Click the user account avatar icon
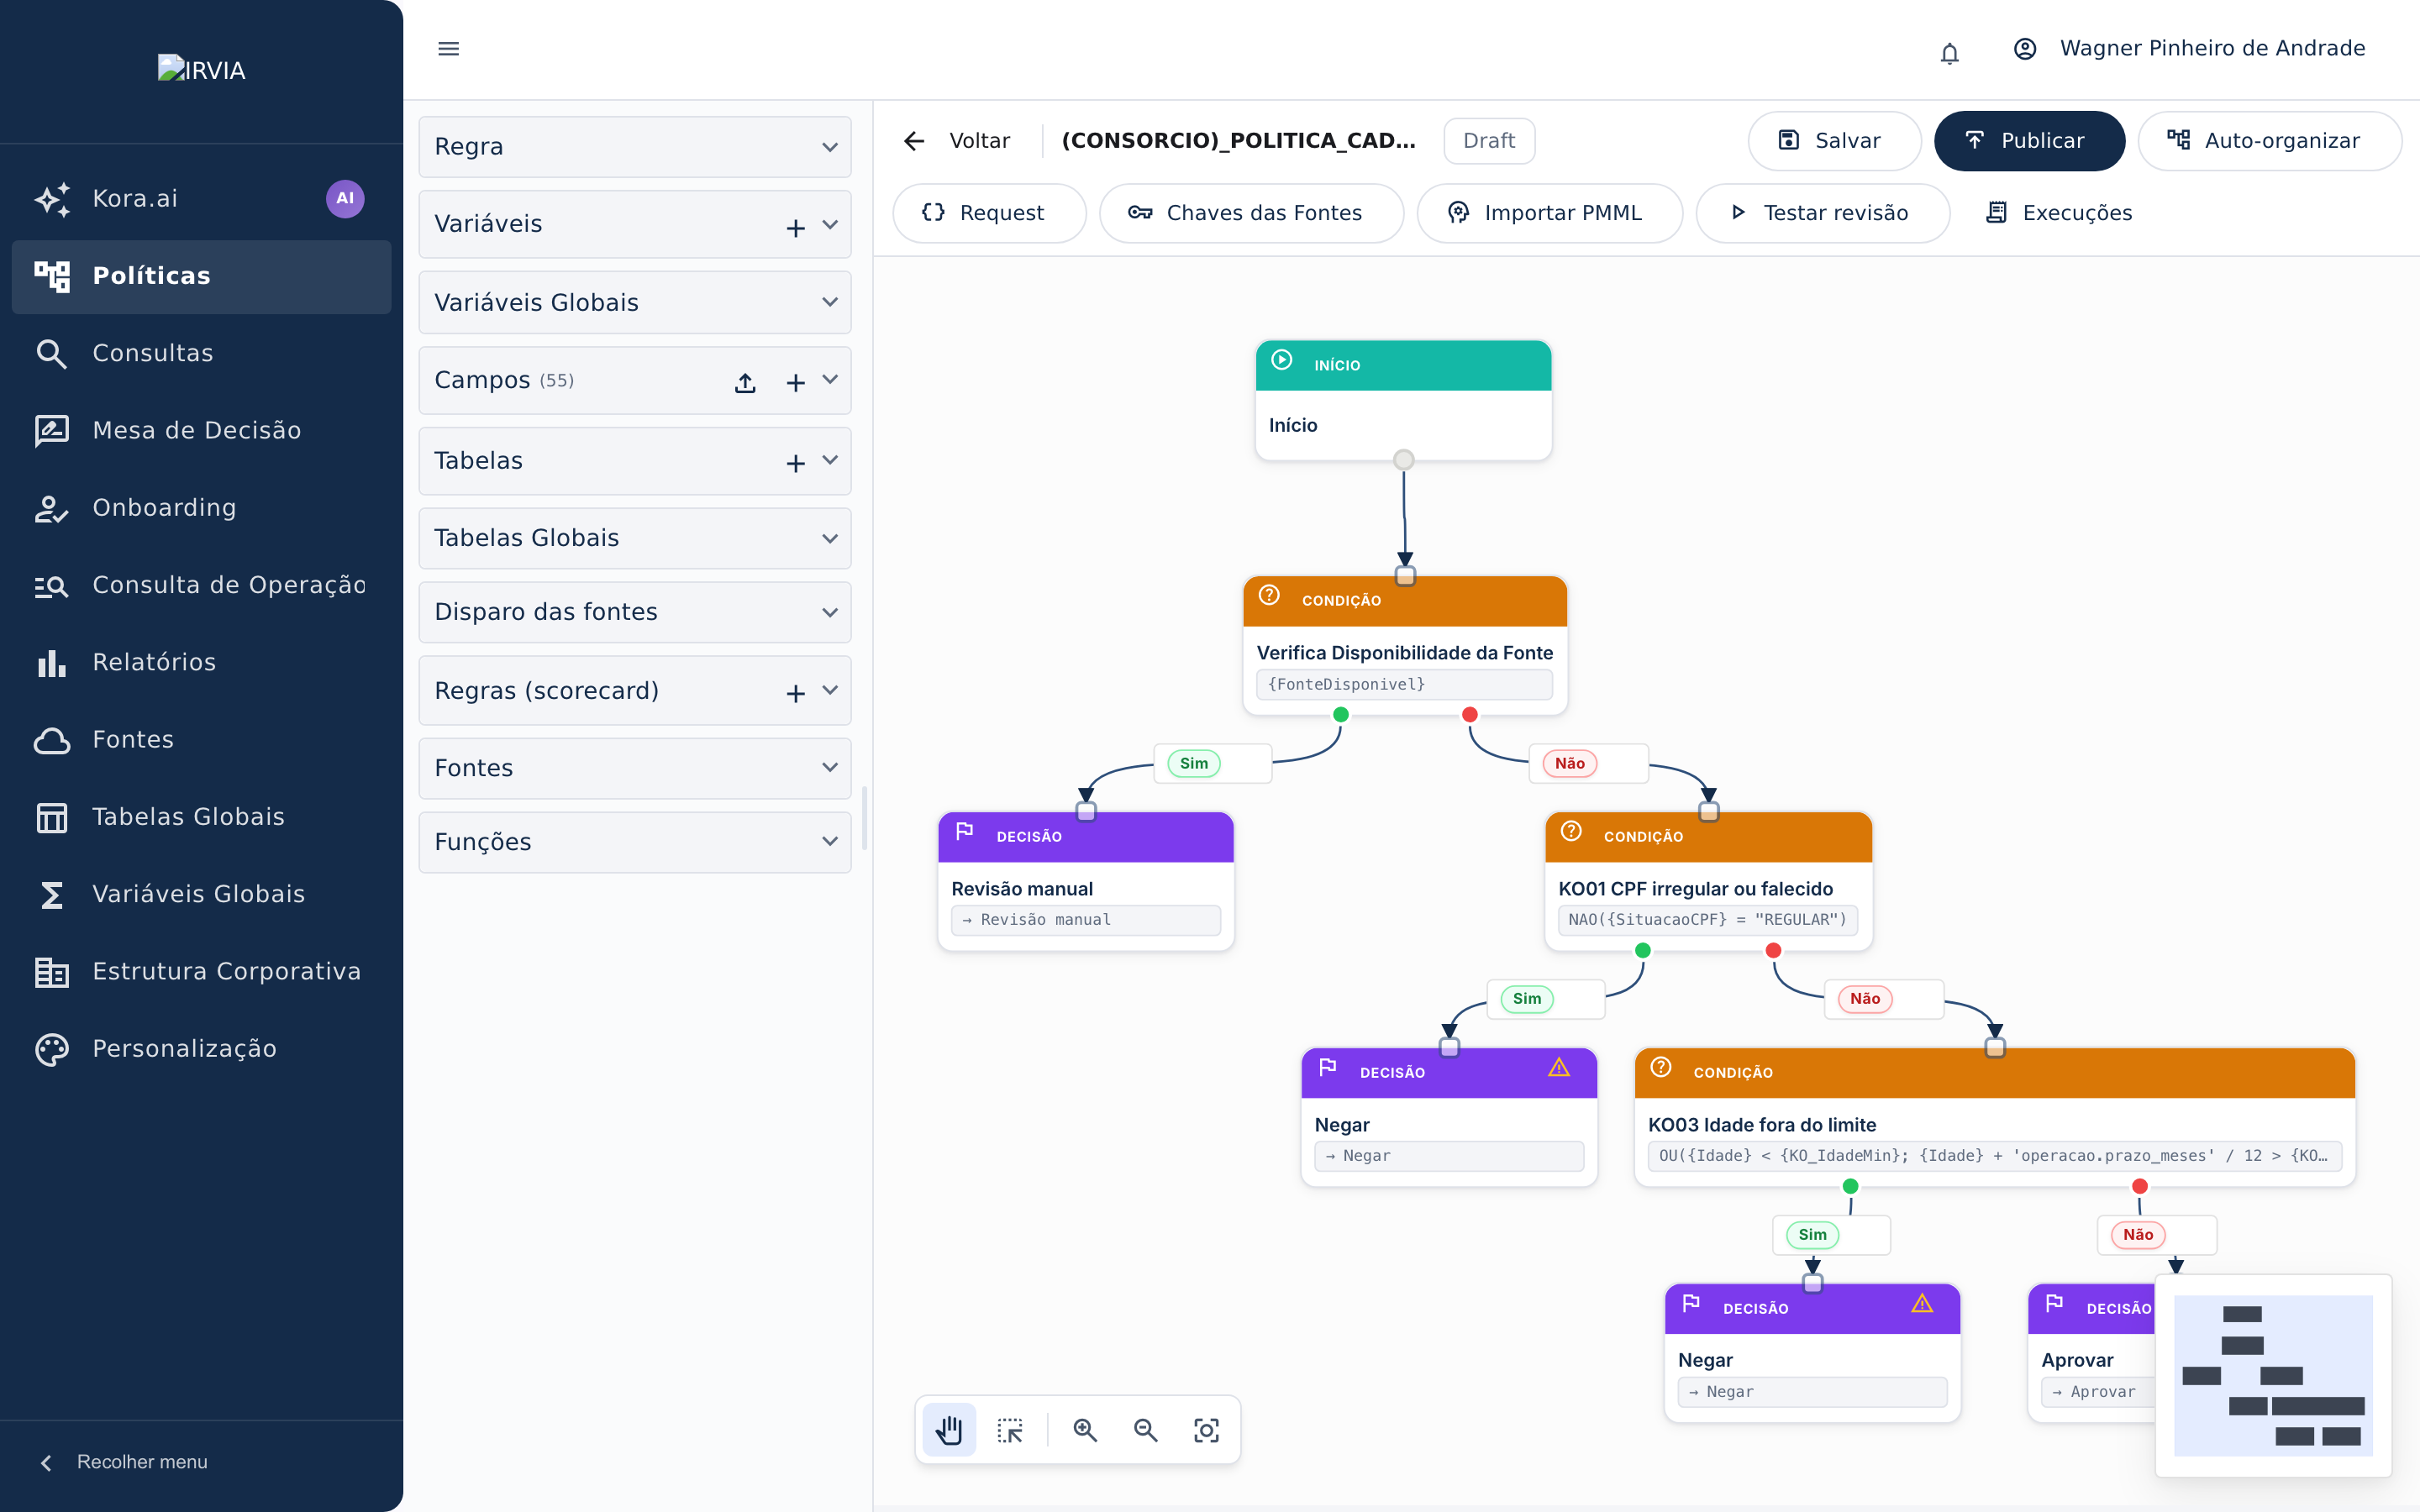 [x=2024, y=48]
